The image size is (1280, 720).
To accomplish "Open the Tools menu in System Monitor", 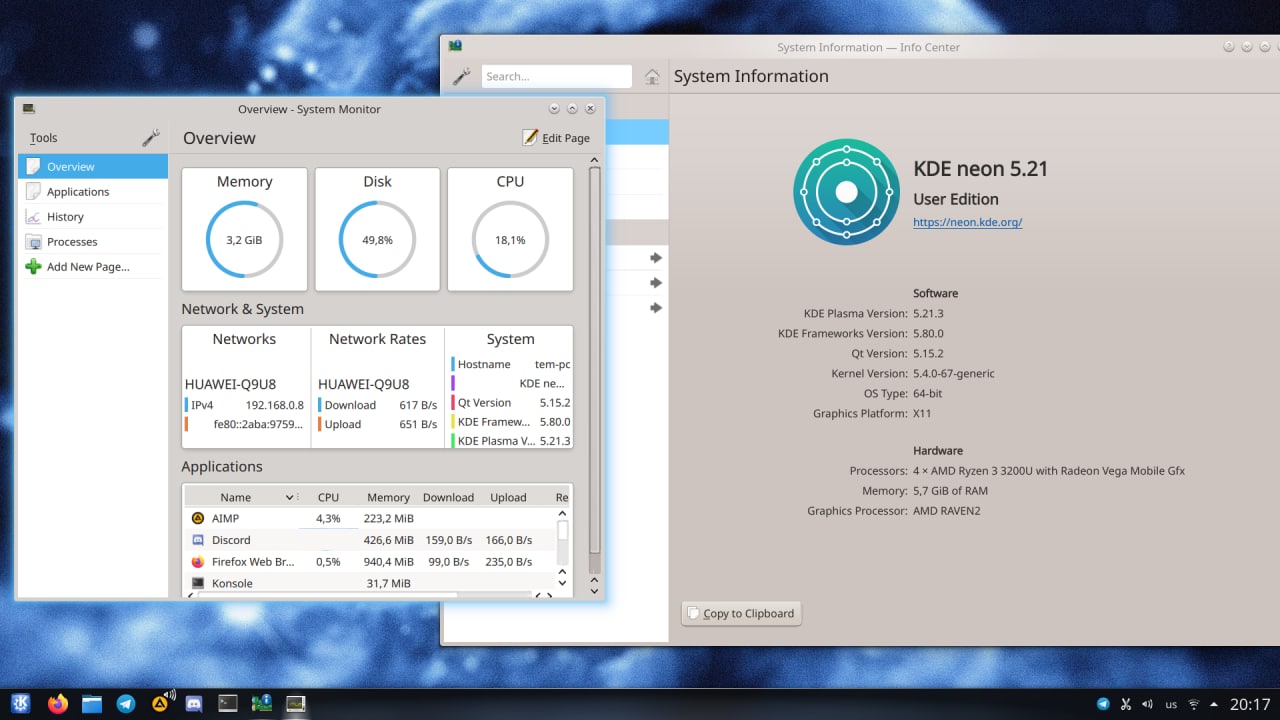I will coord(44,138).
